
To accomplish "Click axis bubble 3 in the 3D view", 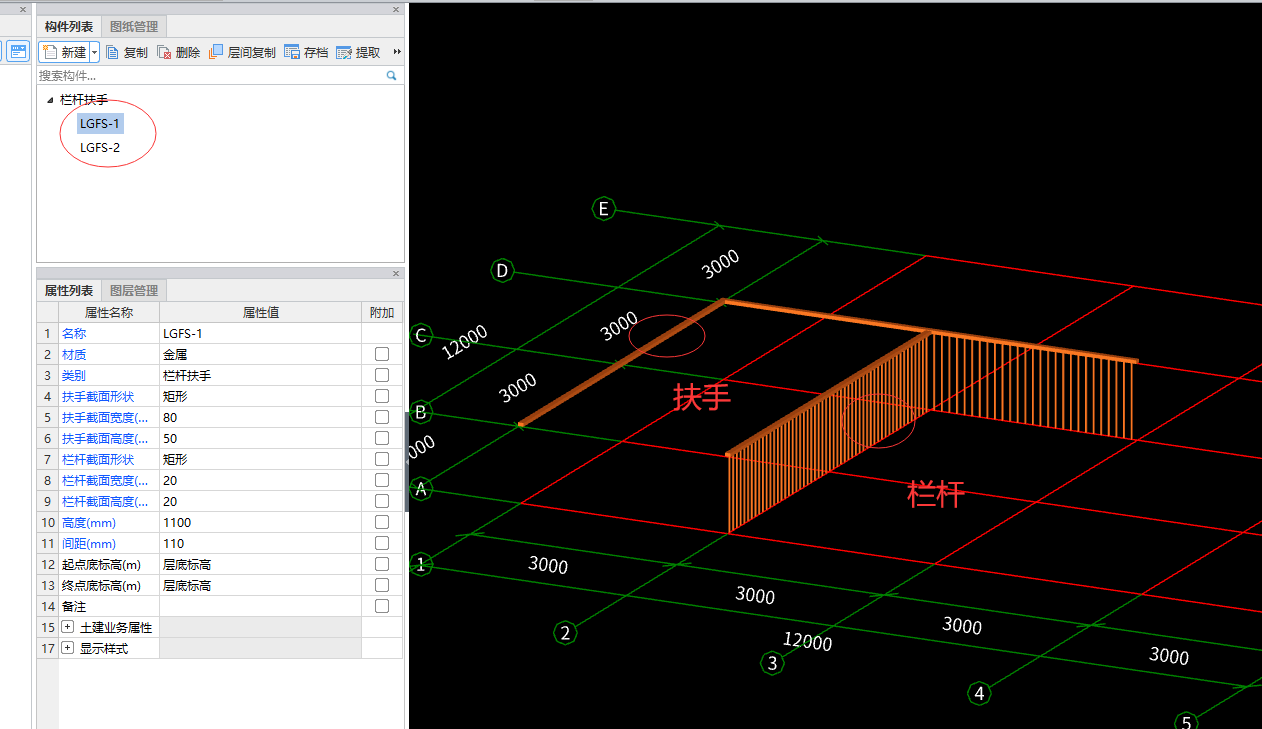I will click(771, 662).
